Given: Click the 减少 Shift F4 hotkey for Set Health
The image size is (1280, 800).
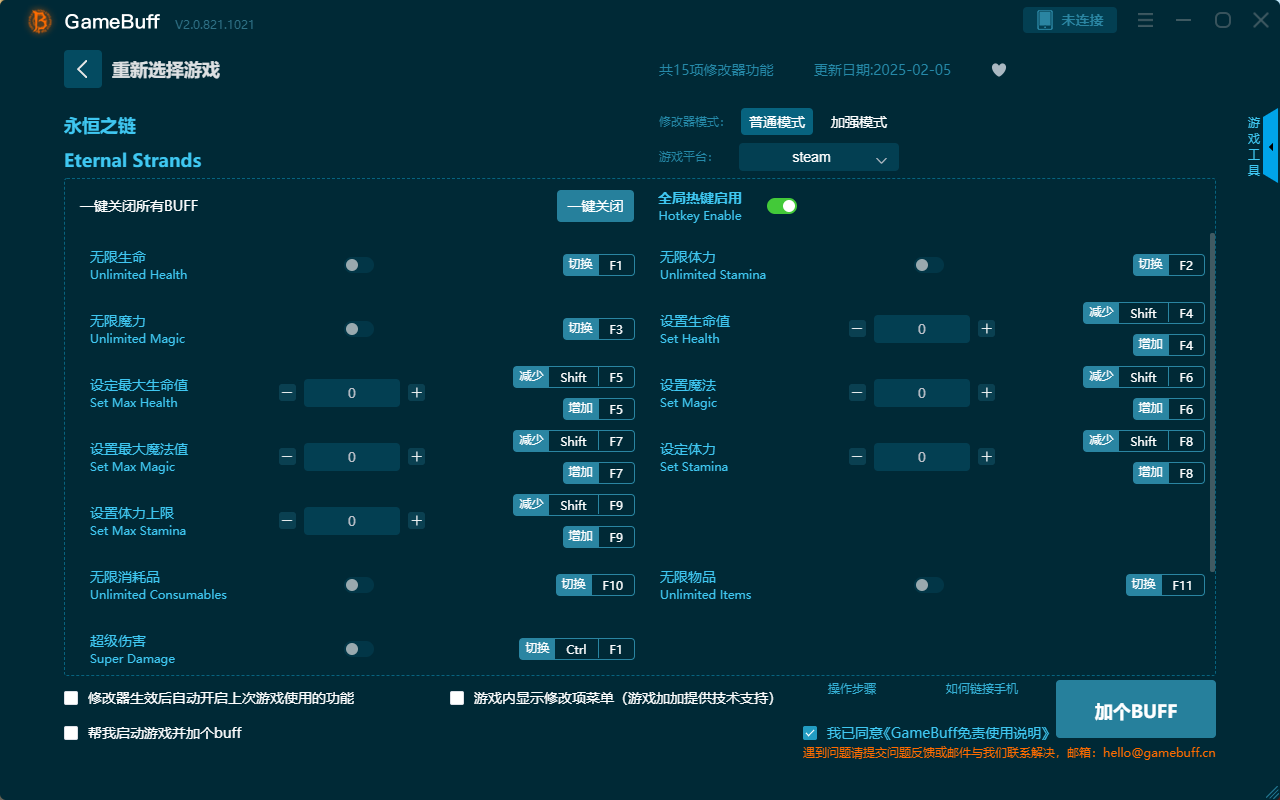Looking at the screenshot, I should (x=1144, y=313).
